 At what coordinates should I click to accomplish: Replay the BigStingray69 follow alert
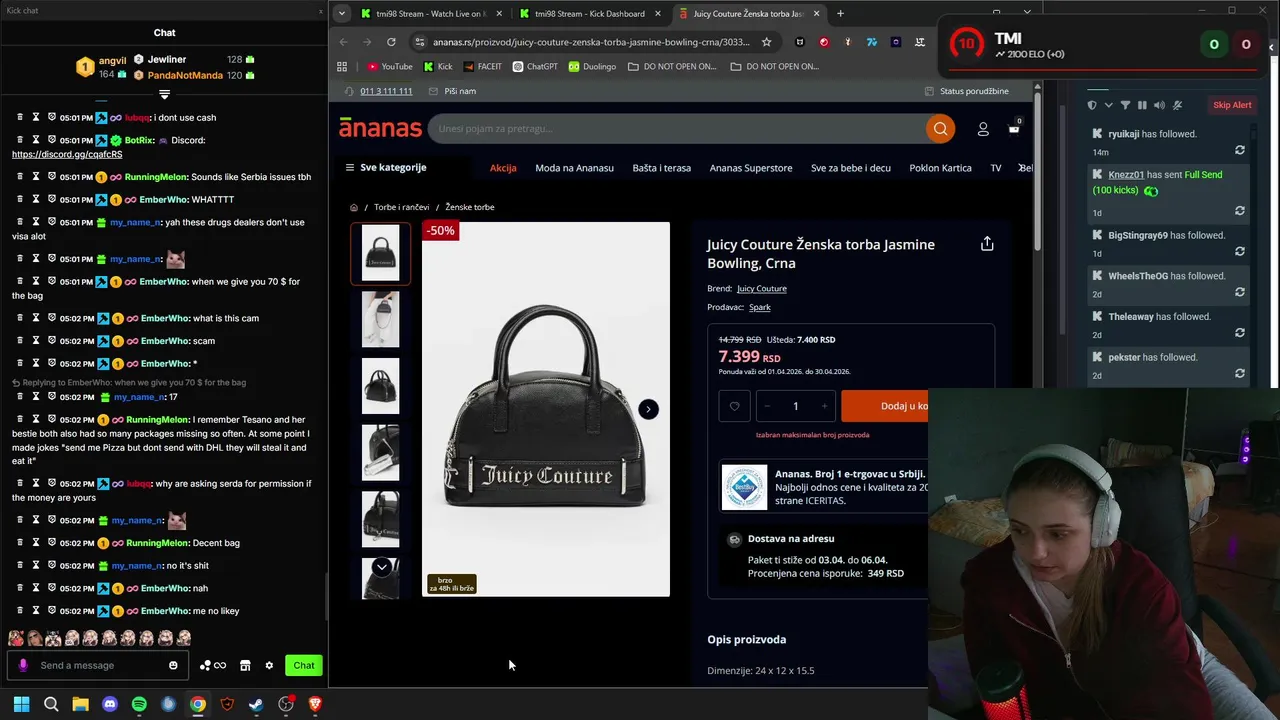point(1239,252)
